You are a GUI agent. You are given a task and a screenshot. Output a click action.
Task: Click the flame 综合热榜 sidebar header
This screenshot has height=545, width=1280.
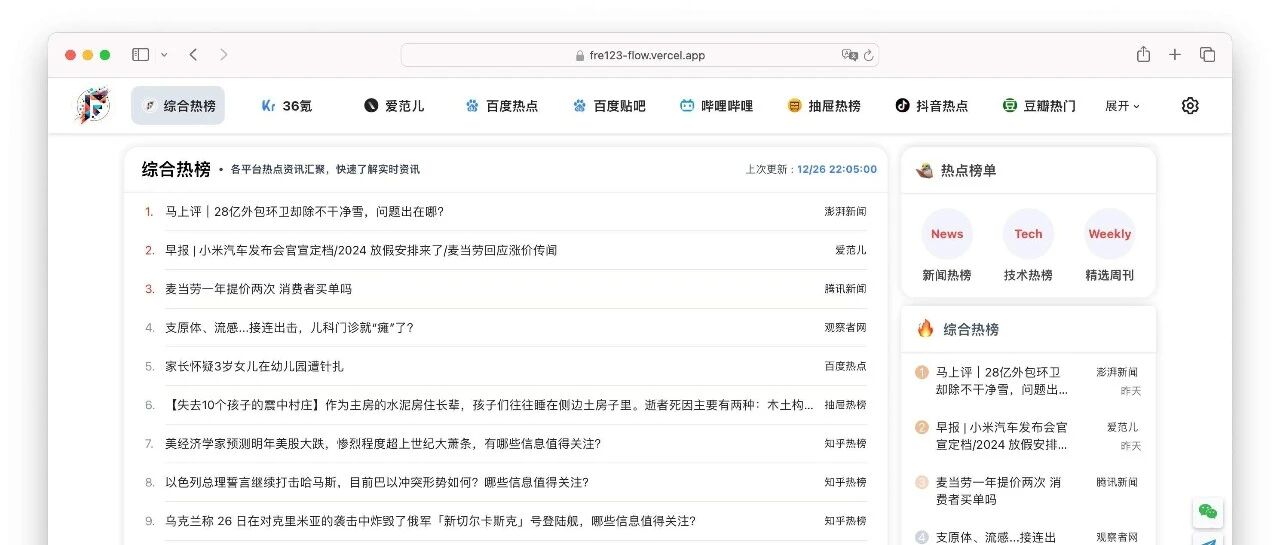click(x=1028, y=329)
